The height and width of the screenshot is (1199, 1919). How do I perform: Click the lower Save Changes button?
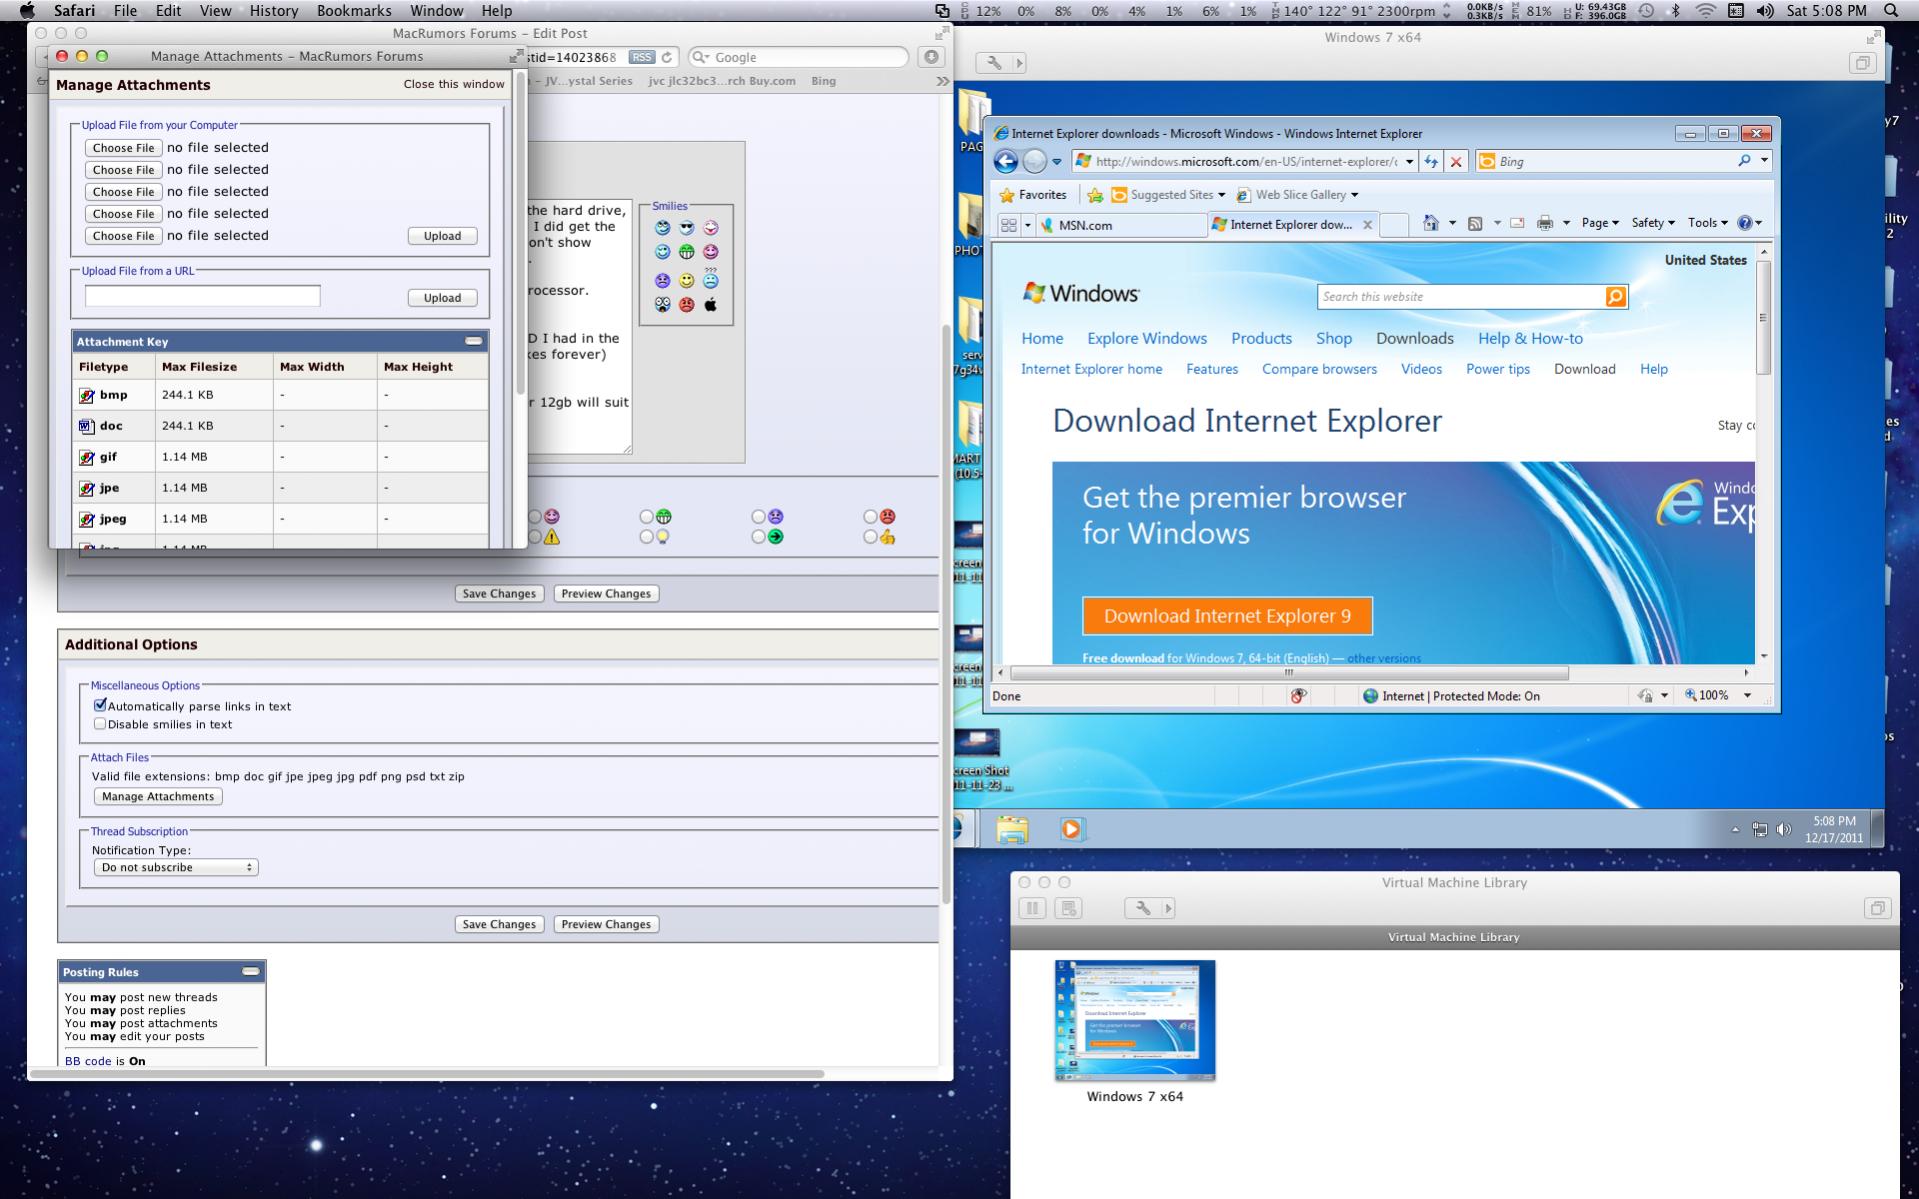(499, 924)
